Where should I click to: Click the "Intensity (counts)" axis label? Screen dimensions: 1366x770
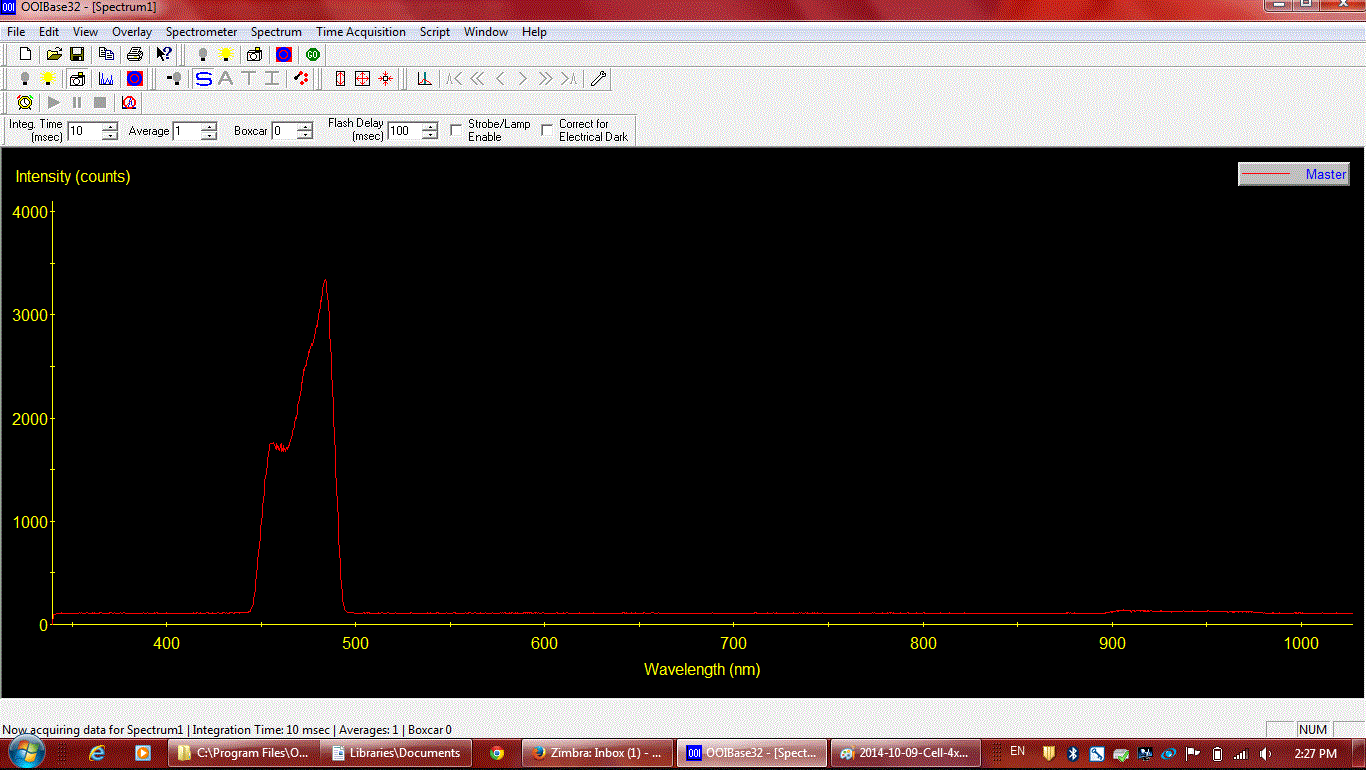pyautogui.click(x=73, y=176)
